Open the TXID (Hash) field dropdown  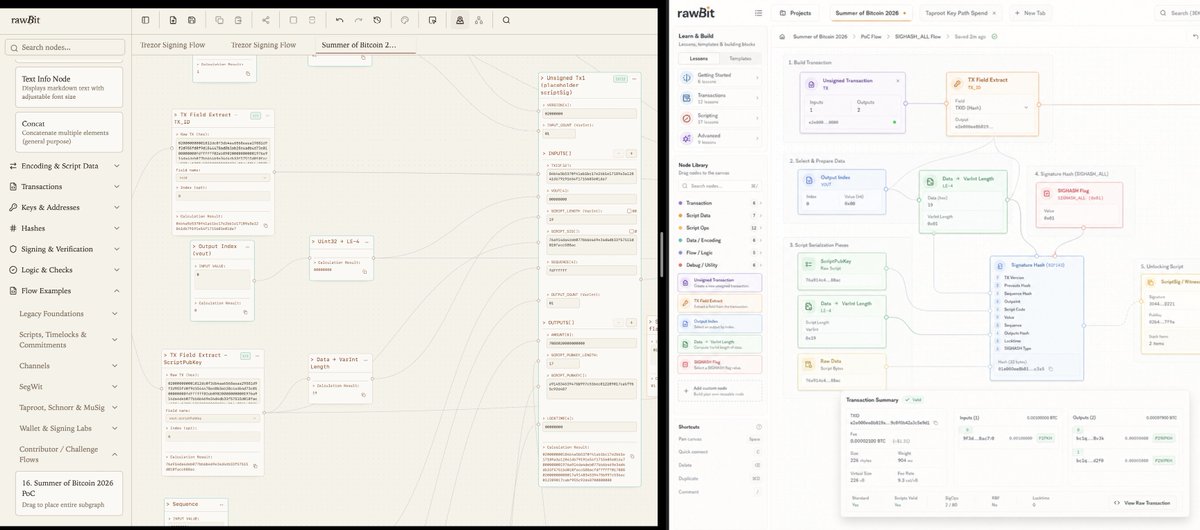point(992,107)
